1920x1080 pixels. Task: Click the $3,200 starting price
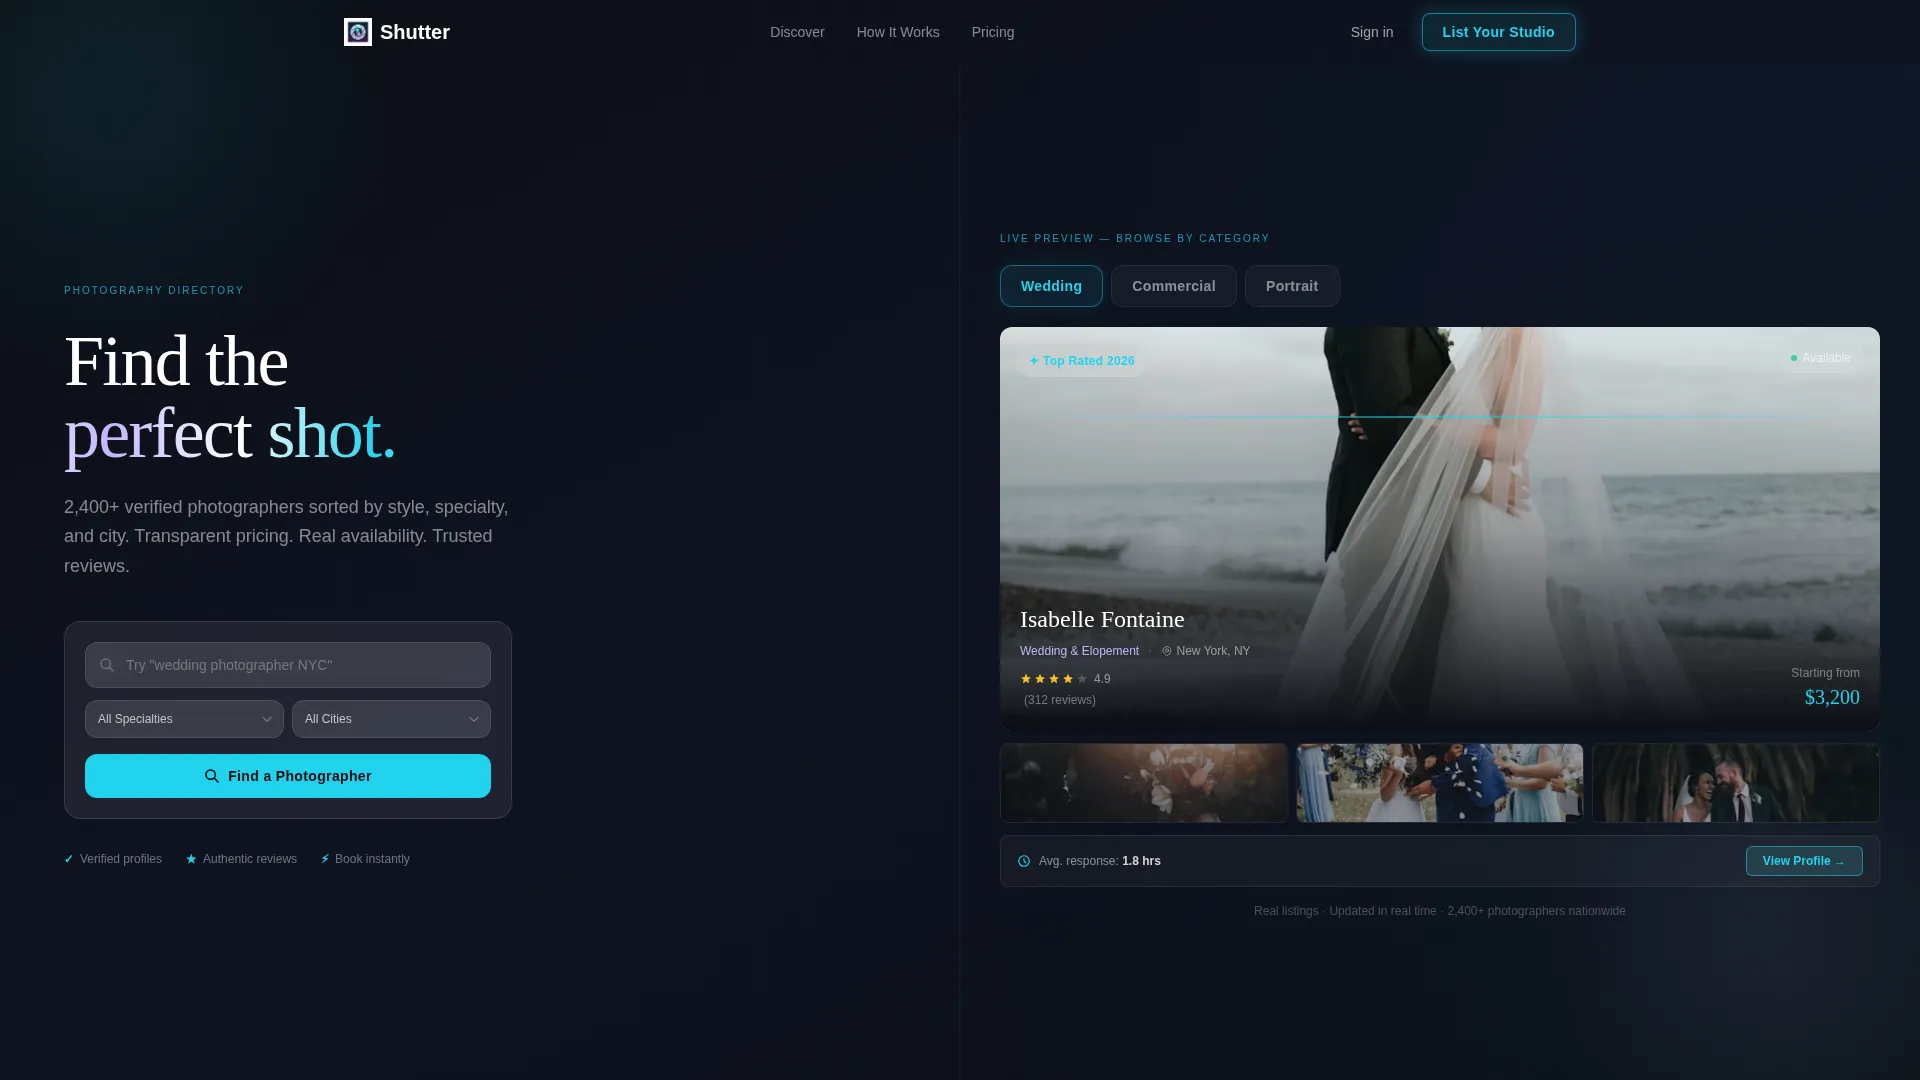[1832, 698]
